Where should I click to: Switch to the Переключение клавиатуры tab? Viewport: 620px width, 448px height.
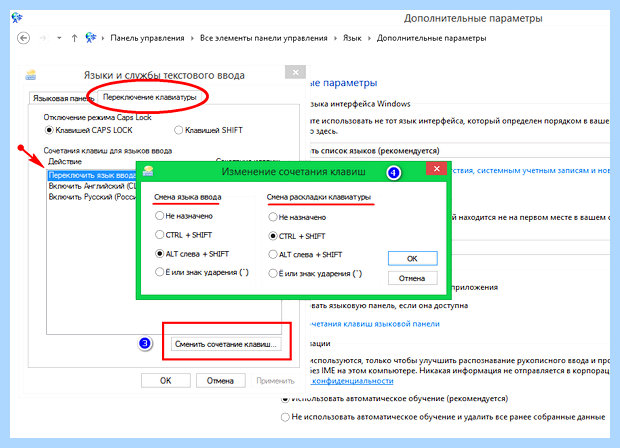(149, 97)
